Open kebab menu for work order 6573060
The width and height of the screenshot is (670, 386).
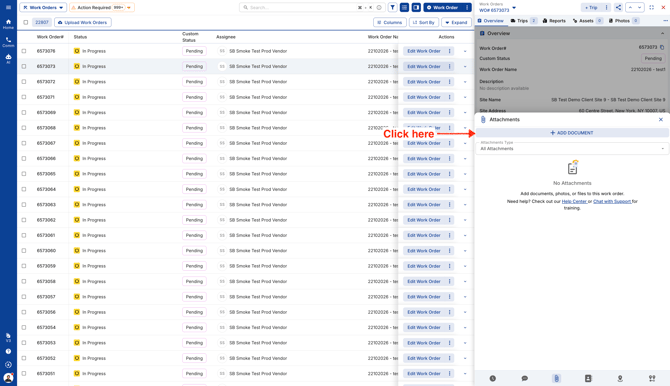coord(450,250)
